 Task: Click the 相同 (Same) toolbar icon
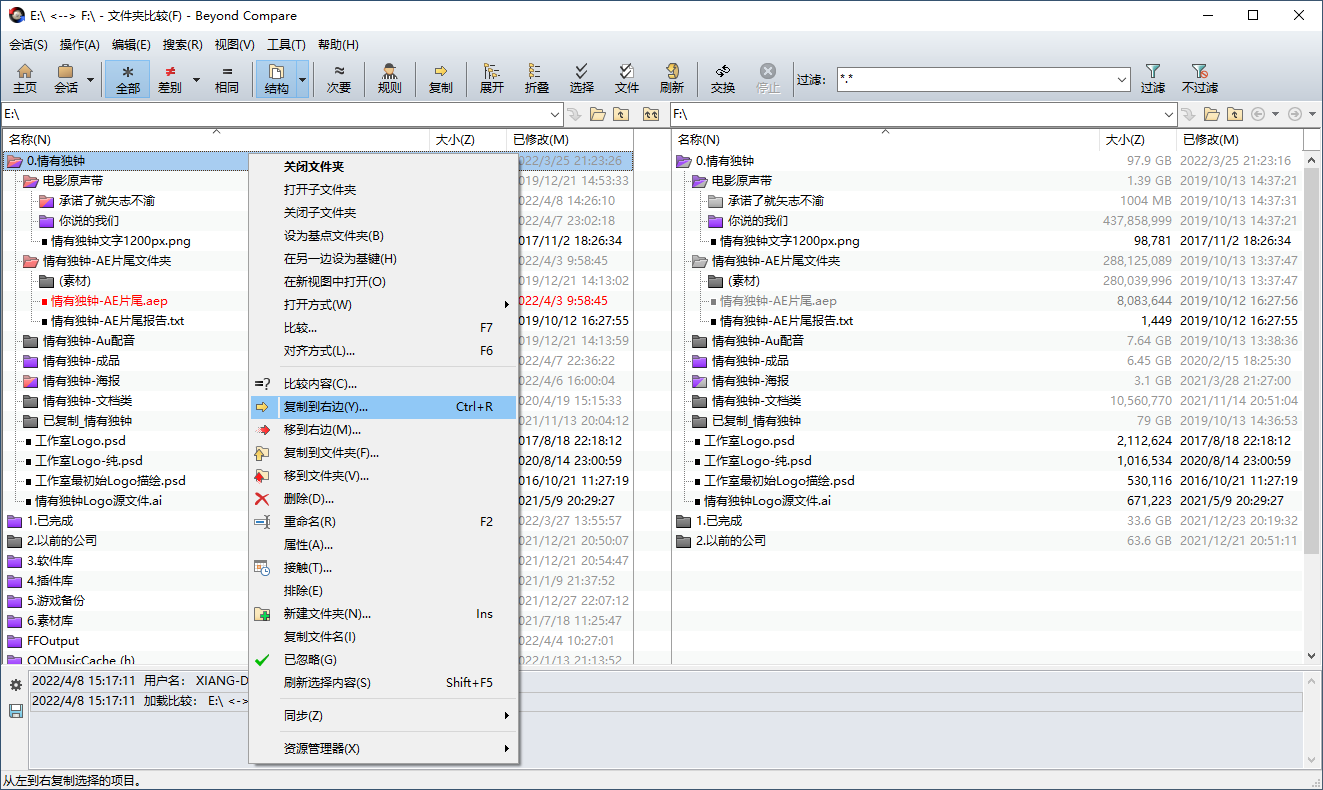tap(227, 78)
